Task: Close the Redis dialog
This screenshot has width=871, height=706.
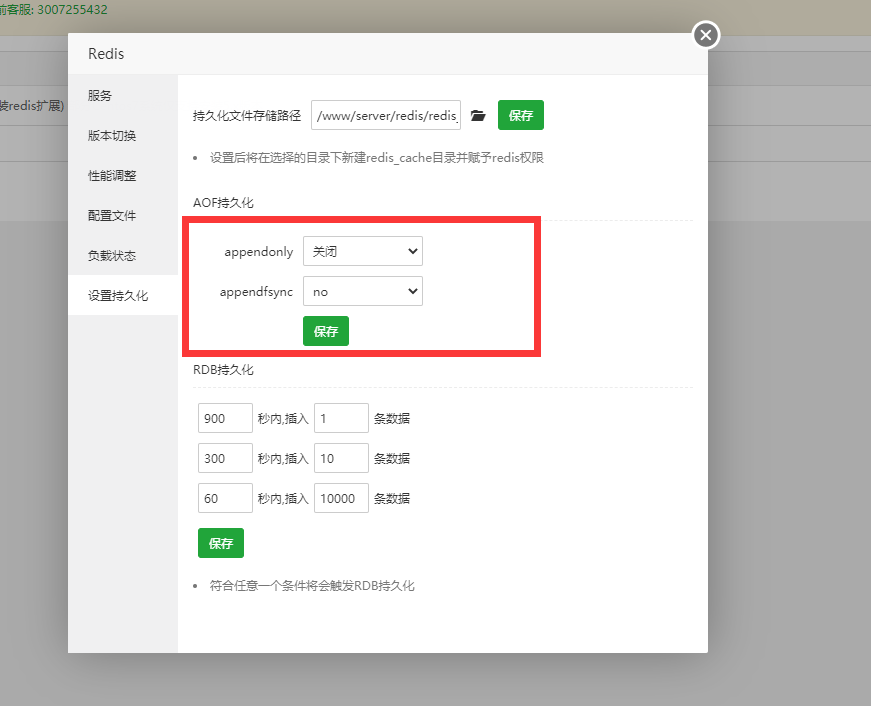Action: (x=706, y=36)
